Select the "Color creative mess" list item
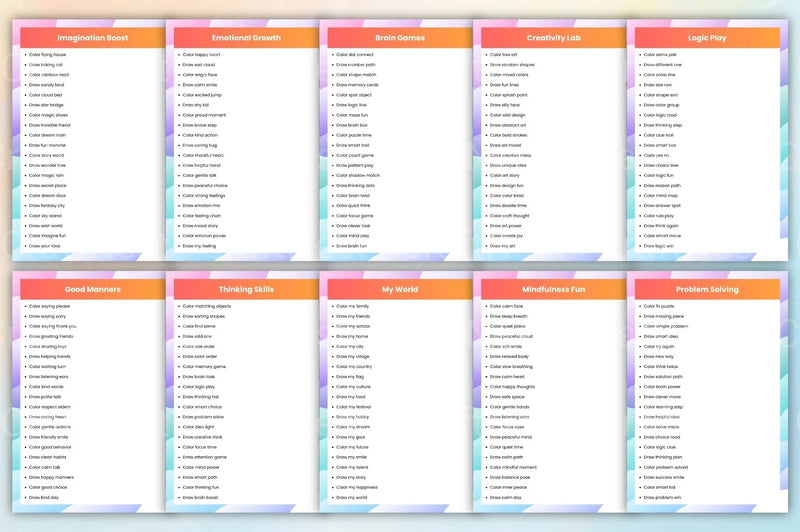This screenshot has width=800, height=532. (x=510, y=156)
